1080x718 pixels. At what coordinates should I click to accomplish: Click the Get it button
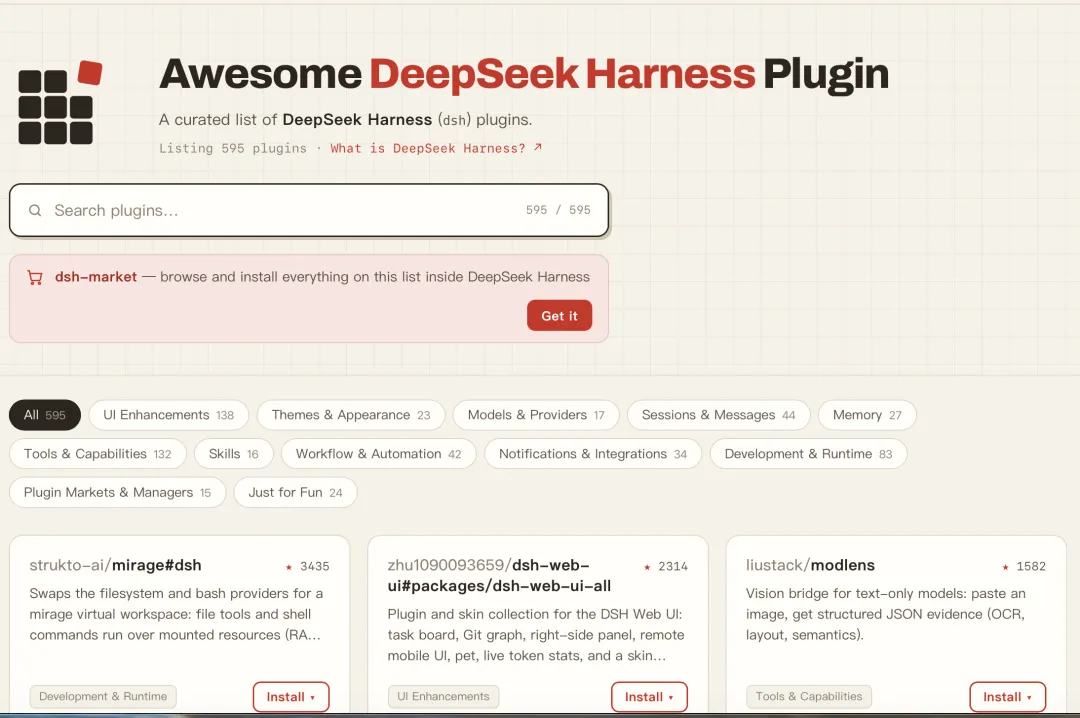point(559,316)
